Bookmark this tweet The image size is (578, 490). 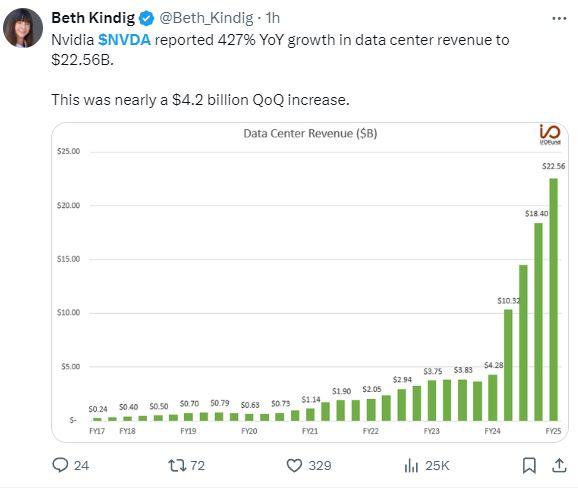pos(529,465)
